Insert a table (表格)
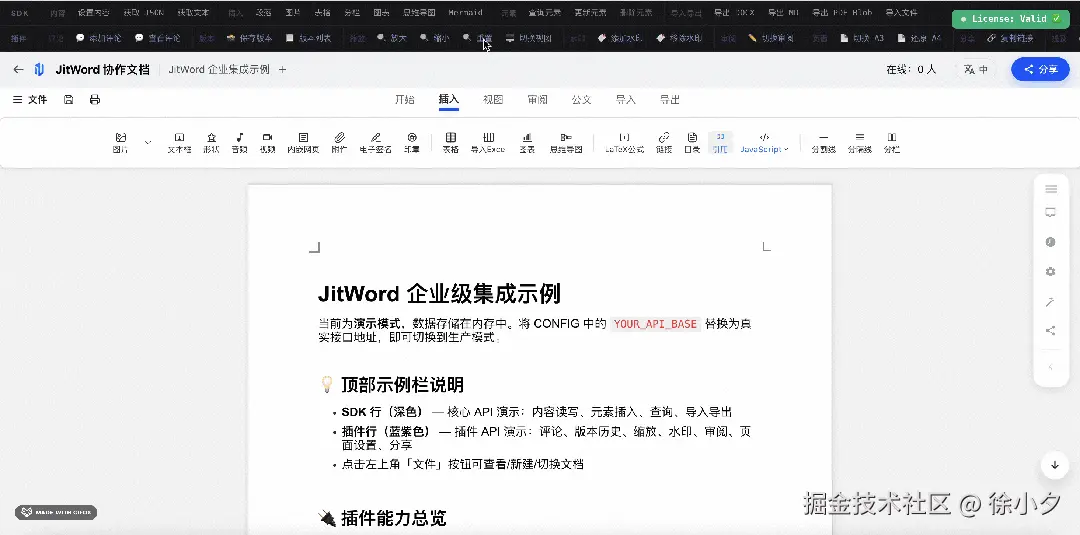Screen dimensions: 1080x535 point(450,143)
